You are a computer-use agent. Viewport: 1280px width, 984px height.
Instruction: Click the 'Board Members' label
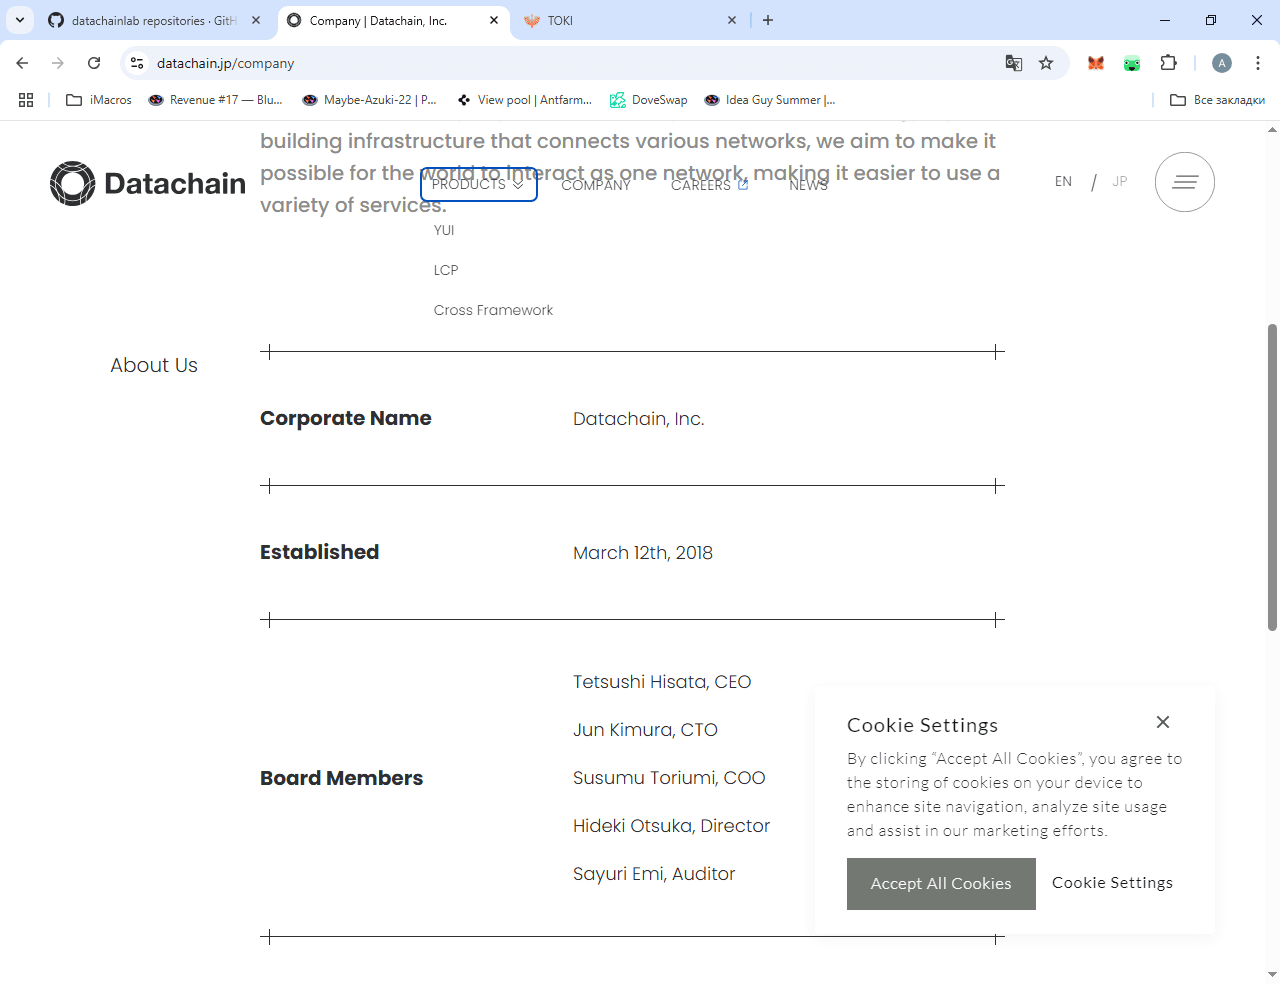click(341, 778)
